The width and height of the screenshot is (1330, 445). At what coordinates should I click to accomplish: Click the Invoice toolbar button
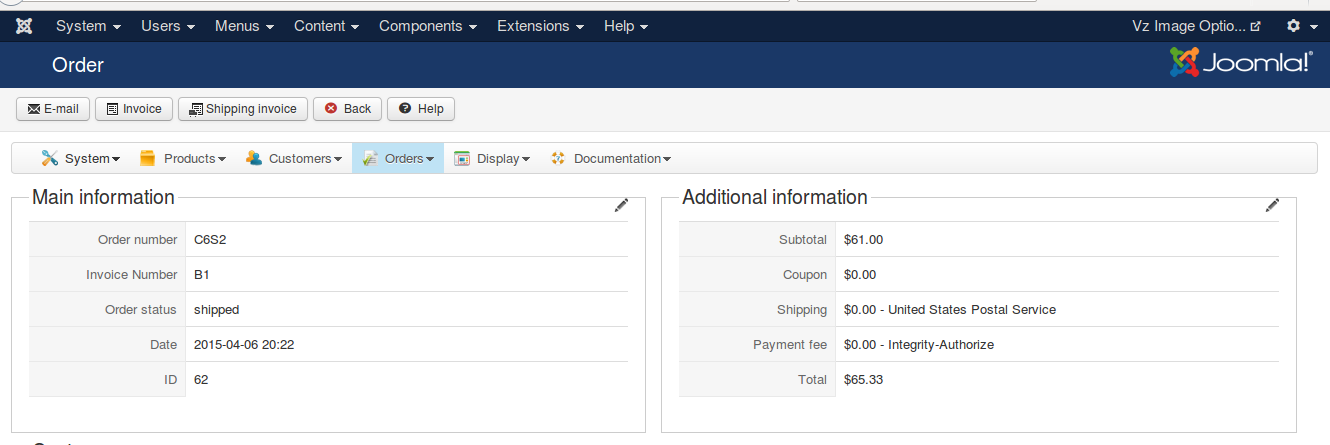pos(134,109)
